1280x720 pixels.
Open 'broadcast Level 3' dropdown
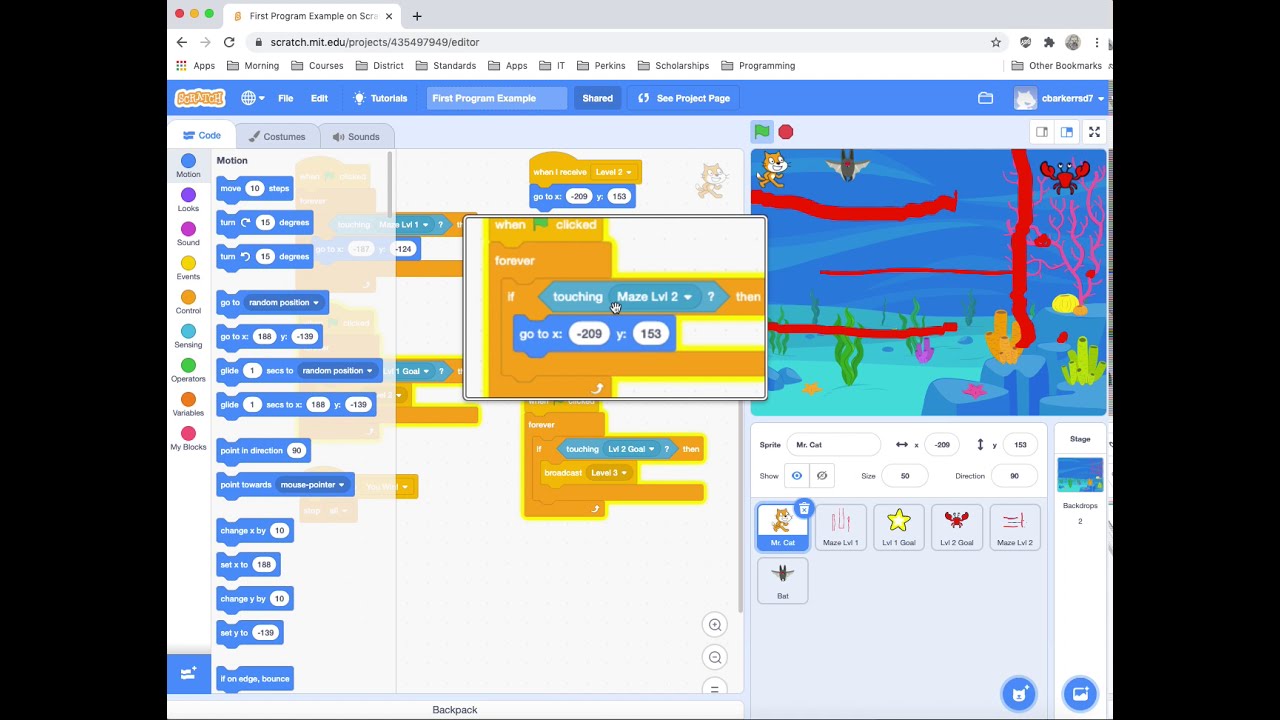tap(609, 473)
